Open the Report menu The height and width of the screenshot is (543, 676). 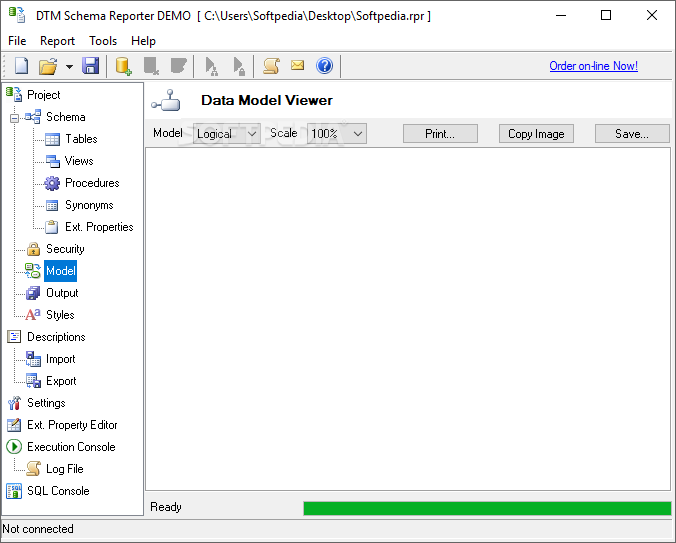57,41
